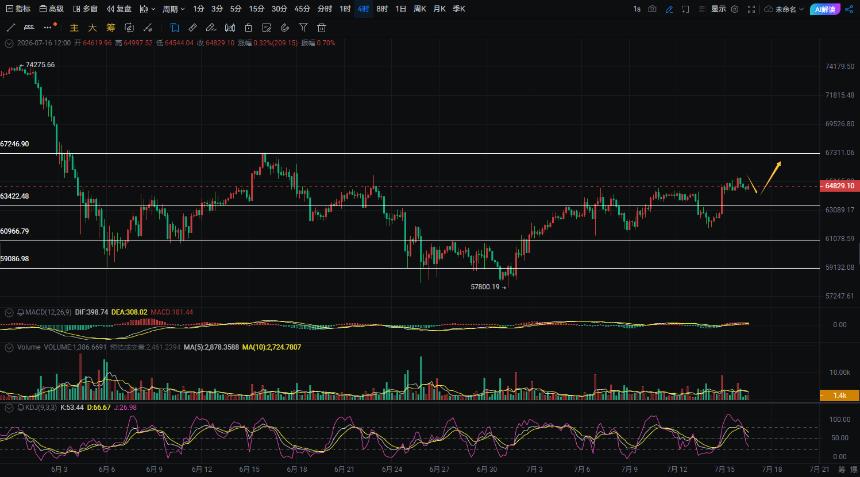Take a chart screenshot with camera icon
860x477 pixels.
point(652,9)
